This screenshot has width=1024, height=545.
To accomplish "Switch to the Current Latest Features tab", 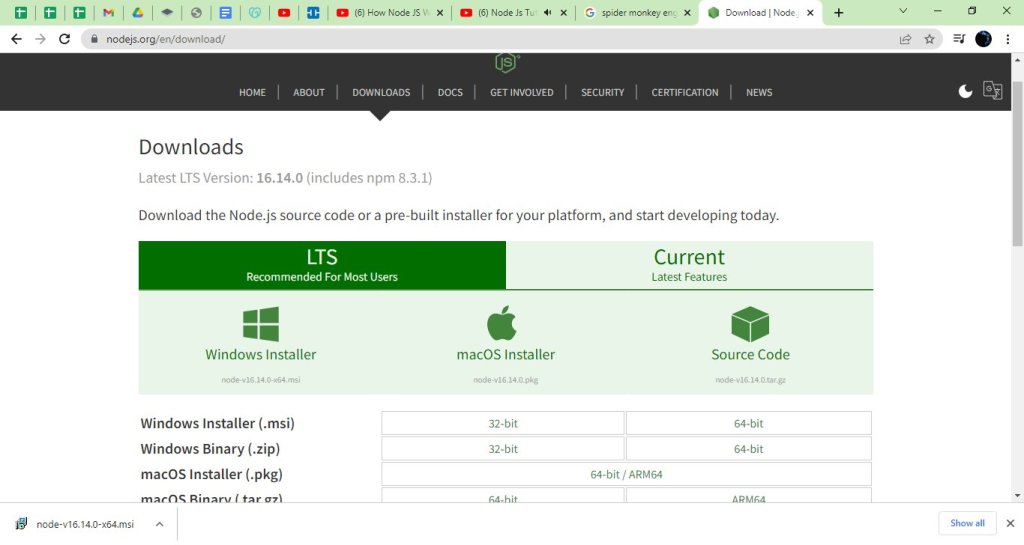I will [689, 265].
